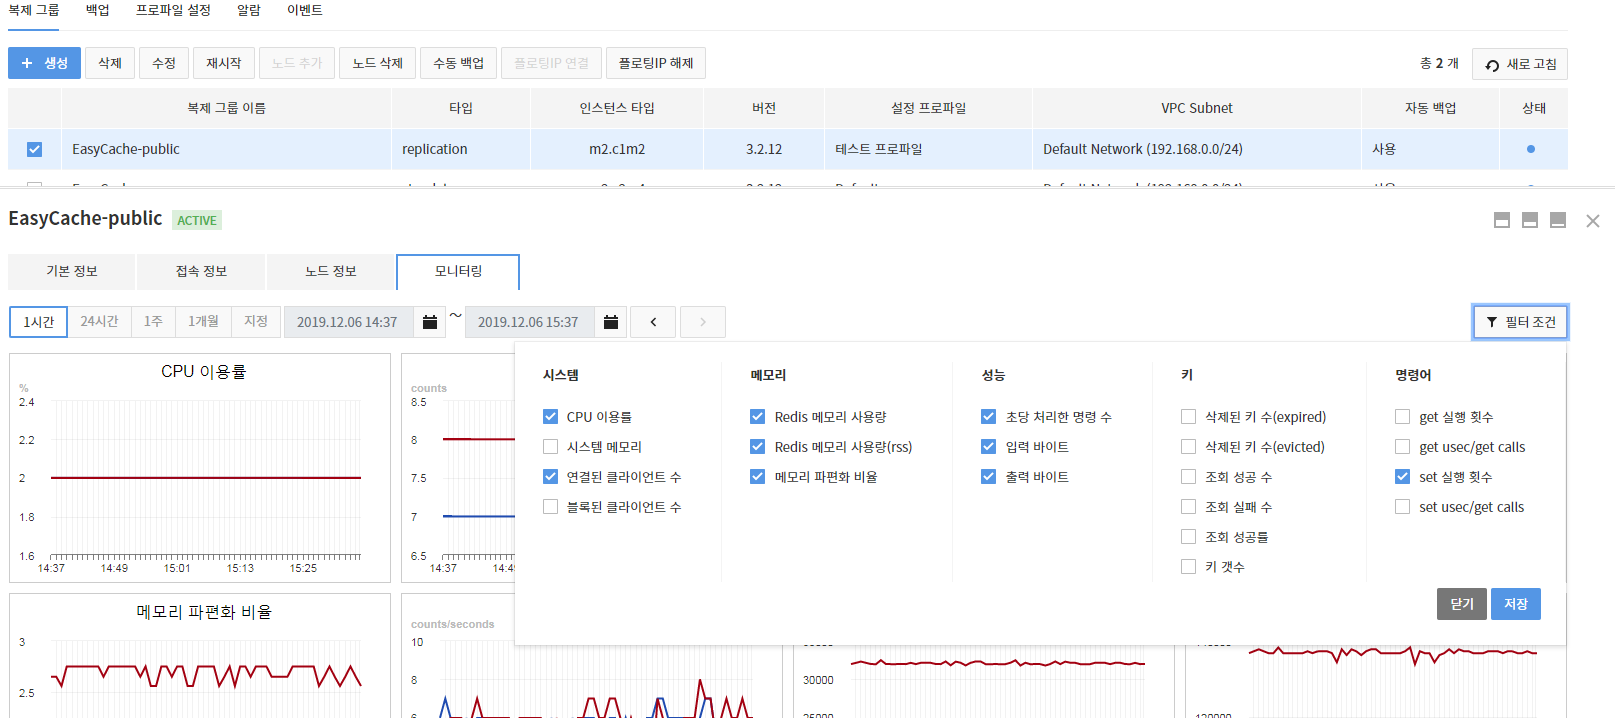Enable 키 갯수 filter

click(1188, 567)
